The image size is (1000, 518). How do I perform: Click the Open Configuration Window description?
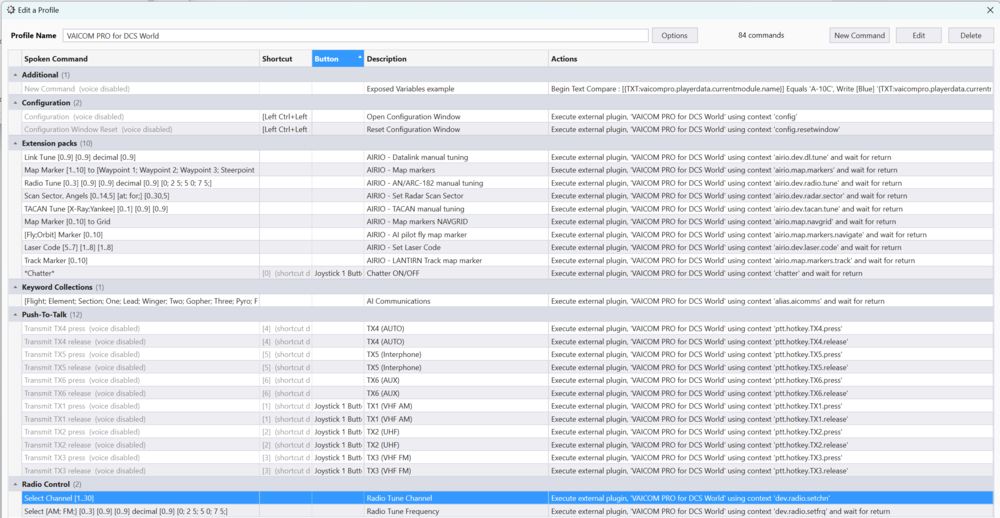click(413, 117)
